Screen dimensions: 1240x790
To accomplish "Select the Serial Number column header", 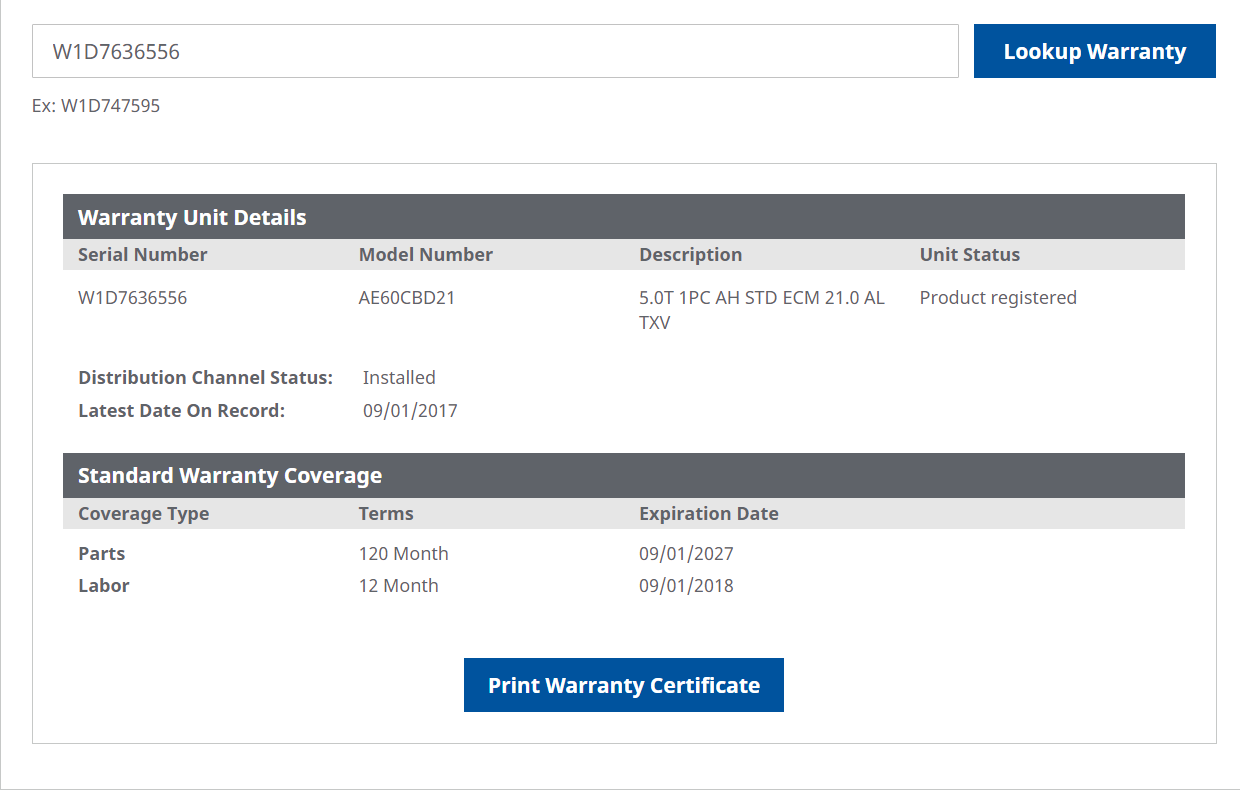I will [x=141, y=254].
